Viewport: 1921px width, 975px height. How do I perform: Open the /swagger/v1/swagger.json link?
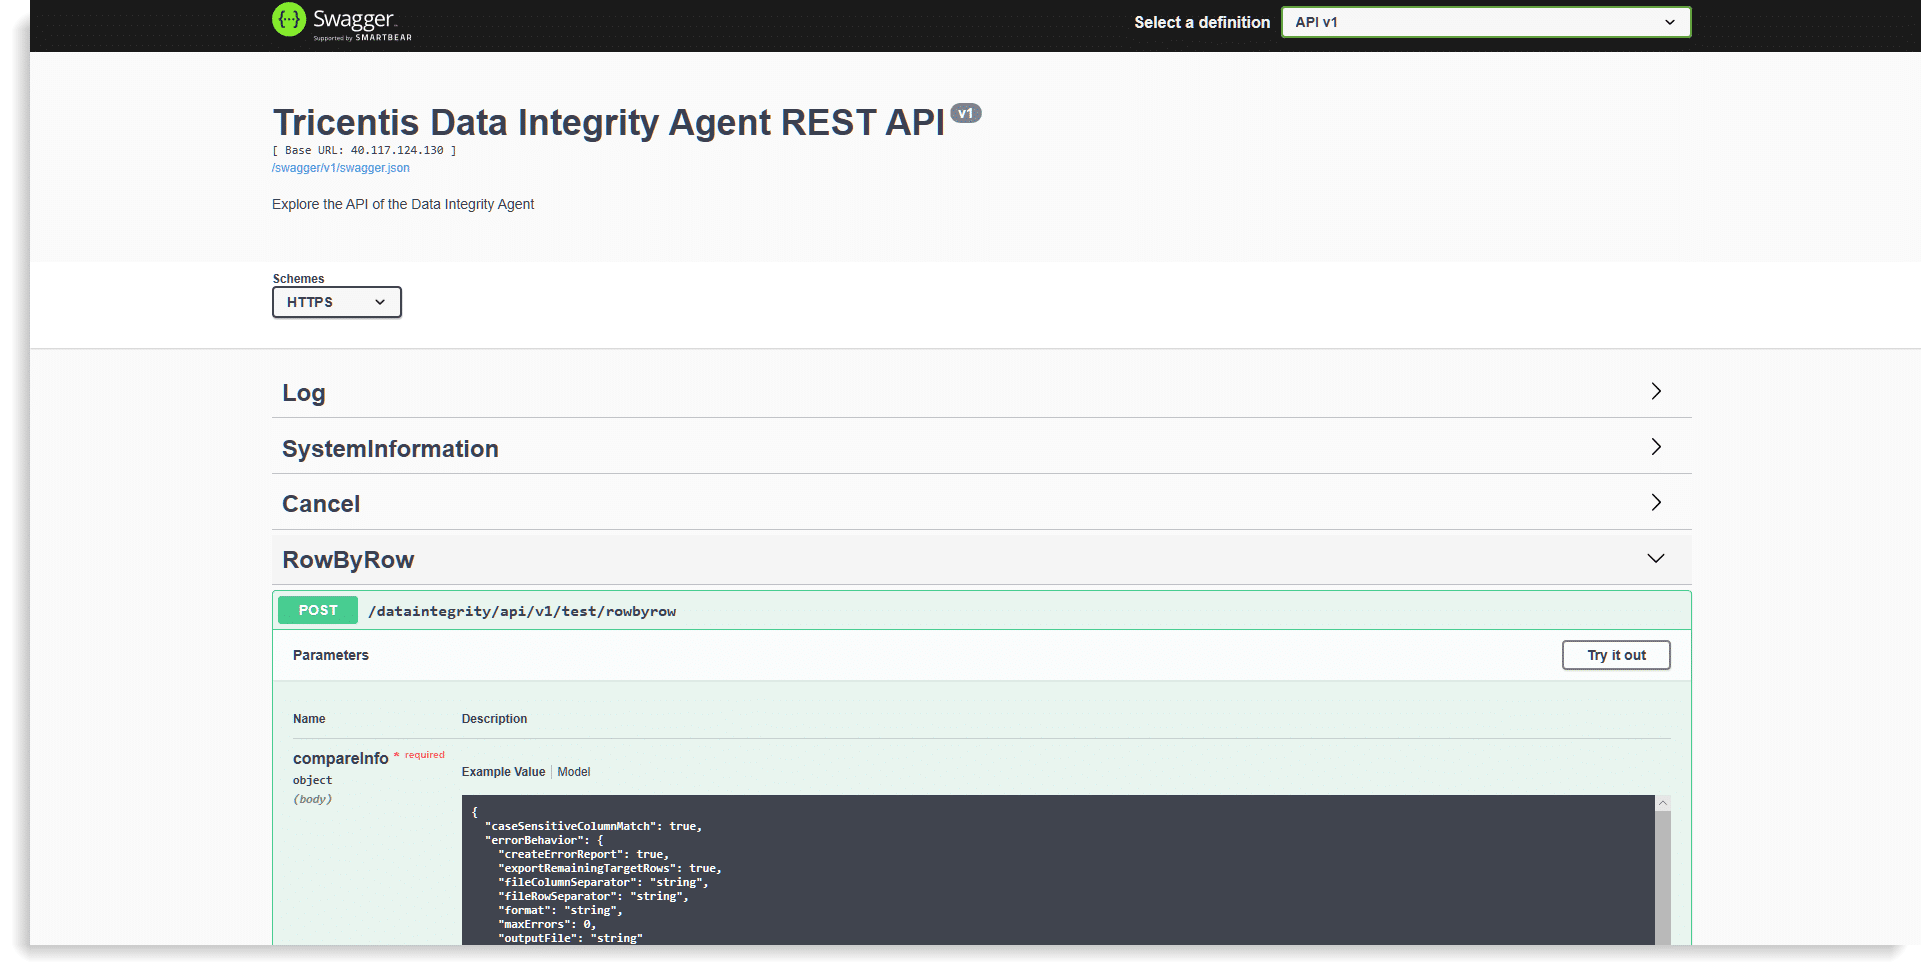point(341,168)
